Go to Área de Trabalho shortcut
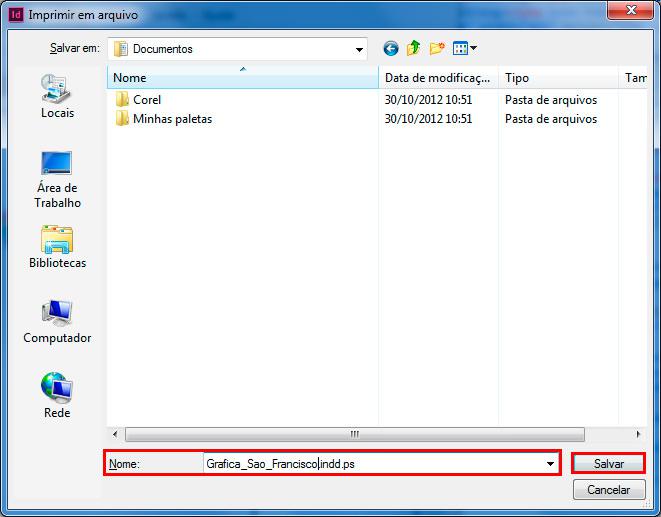Viewport: 661px width, 517px height. click(57, 180)
